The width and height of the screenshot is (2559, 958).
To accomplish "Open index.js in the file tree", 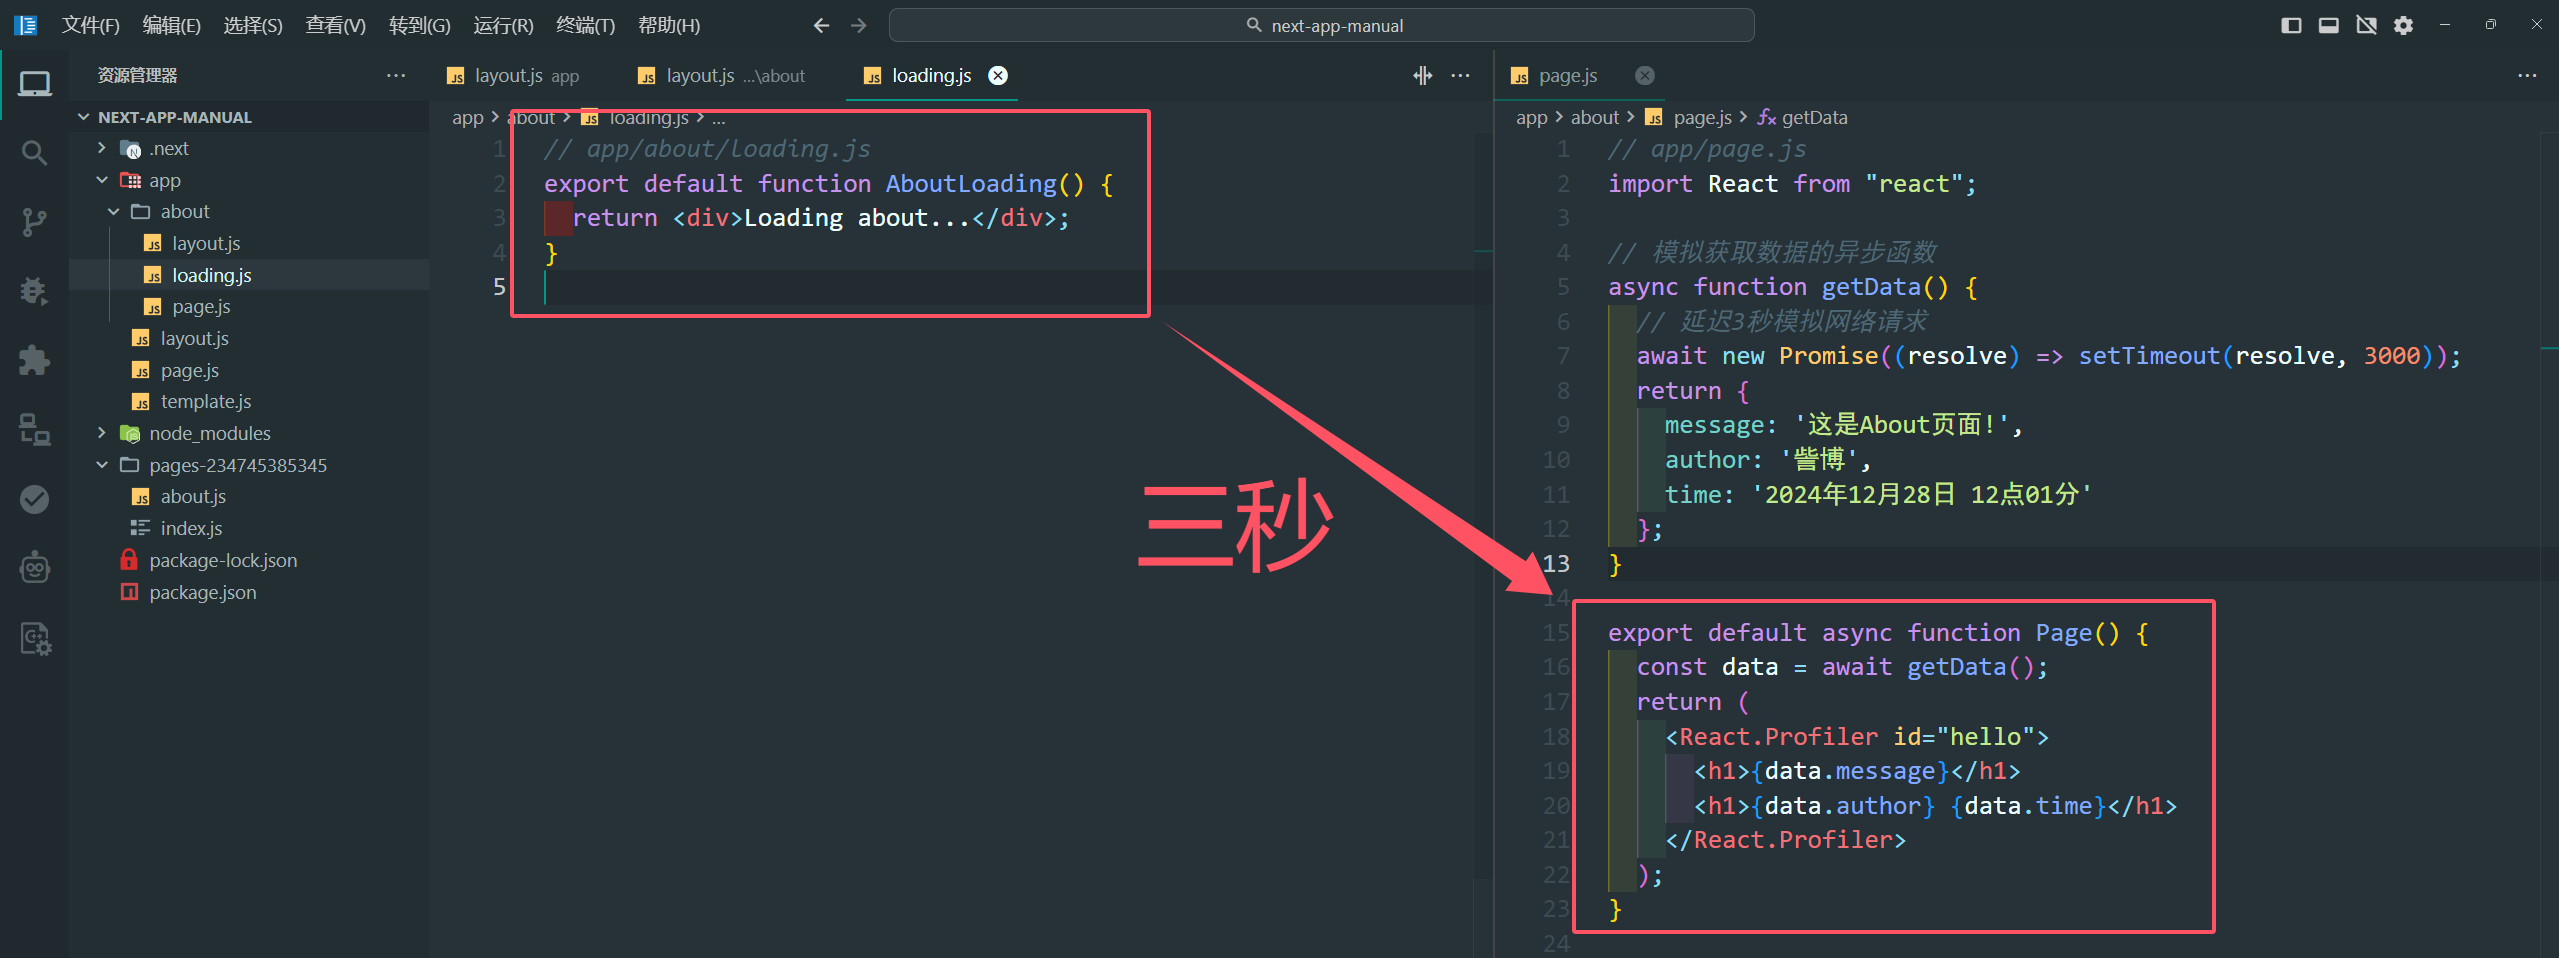I will tap(191, 528).
